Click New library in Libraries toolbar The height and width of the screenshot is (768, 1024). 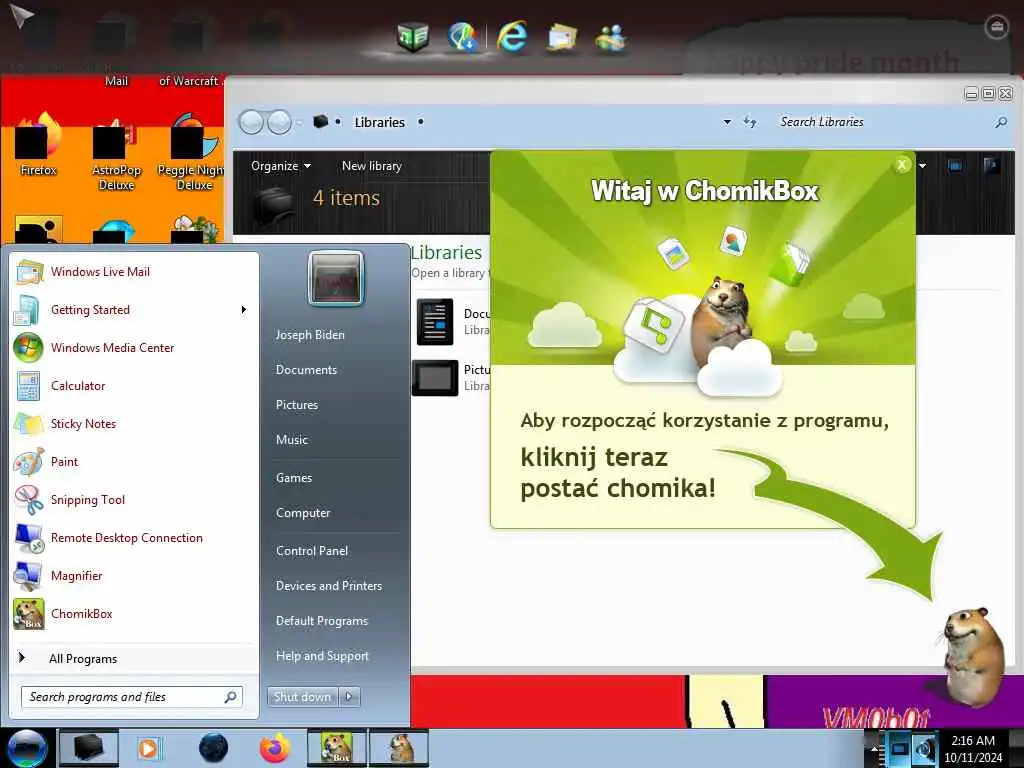(372, 166)
